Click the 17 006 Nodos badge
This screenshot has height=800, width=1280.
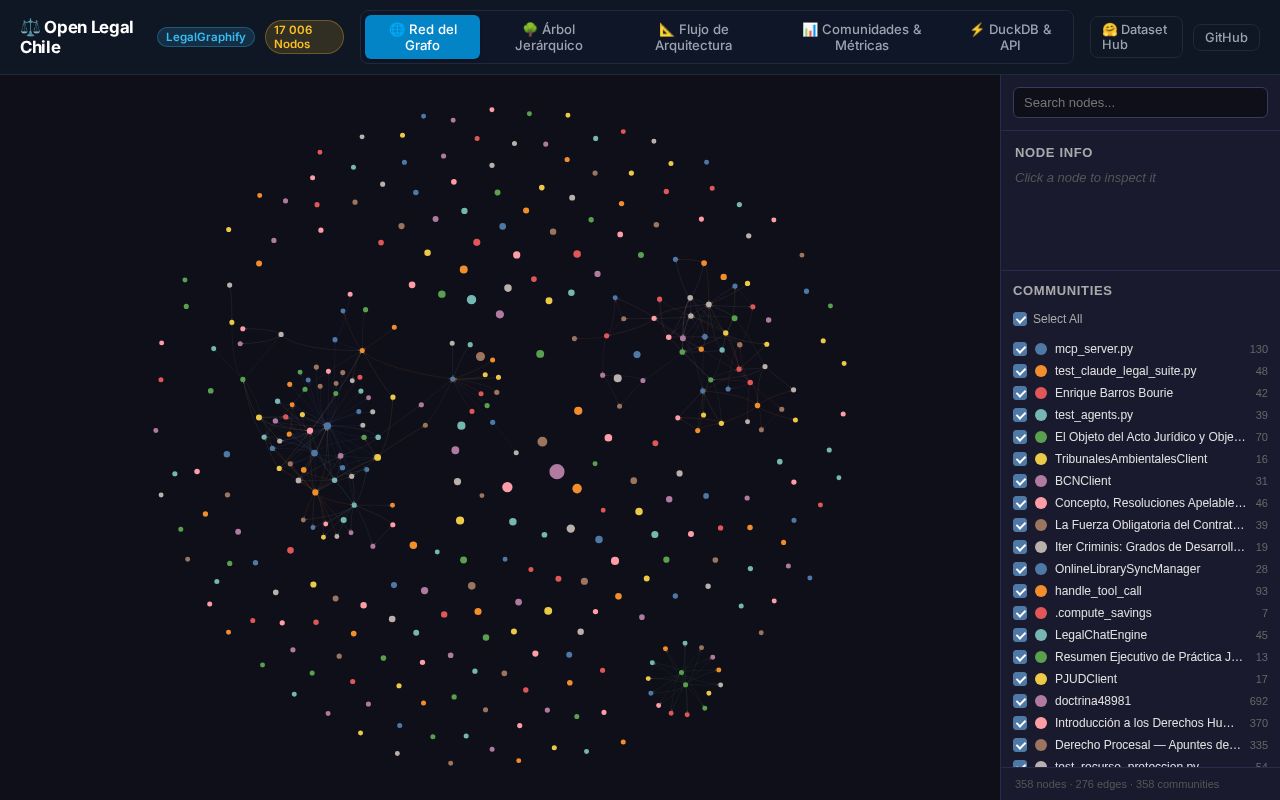pyautogui.click(x=304, y=37)
